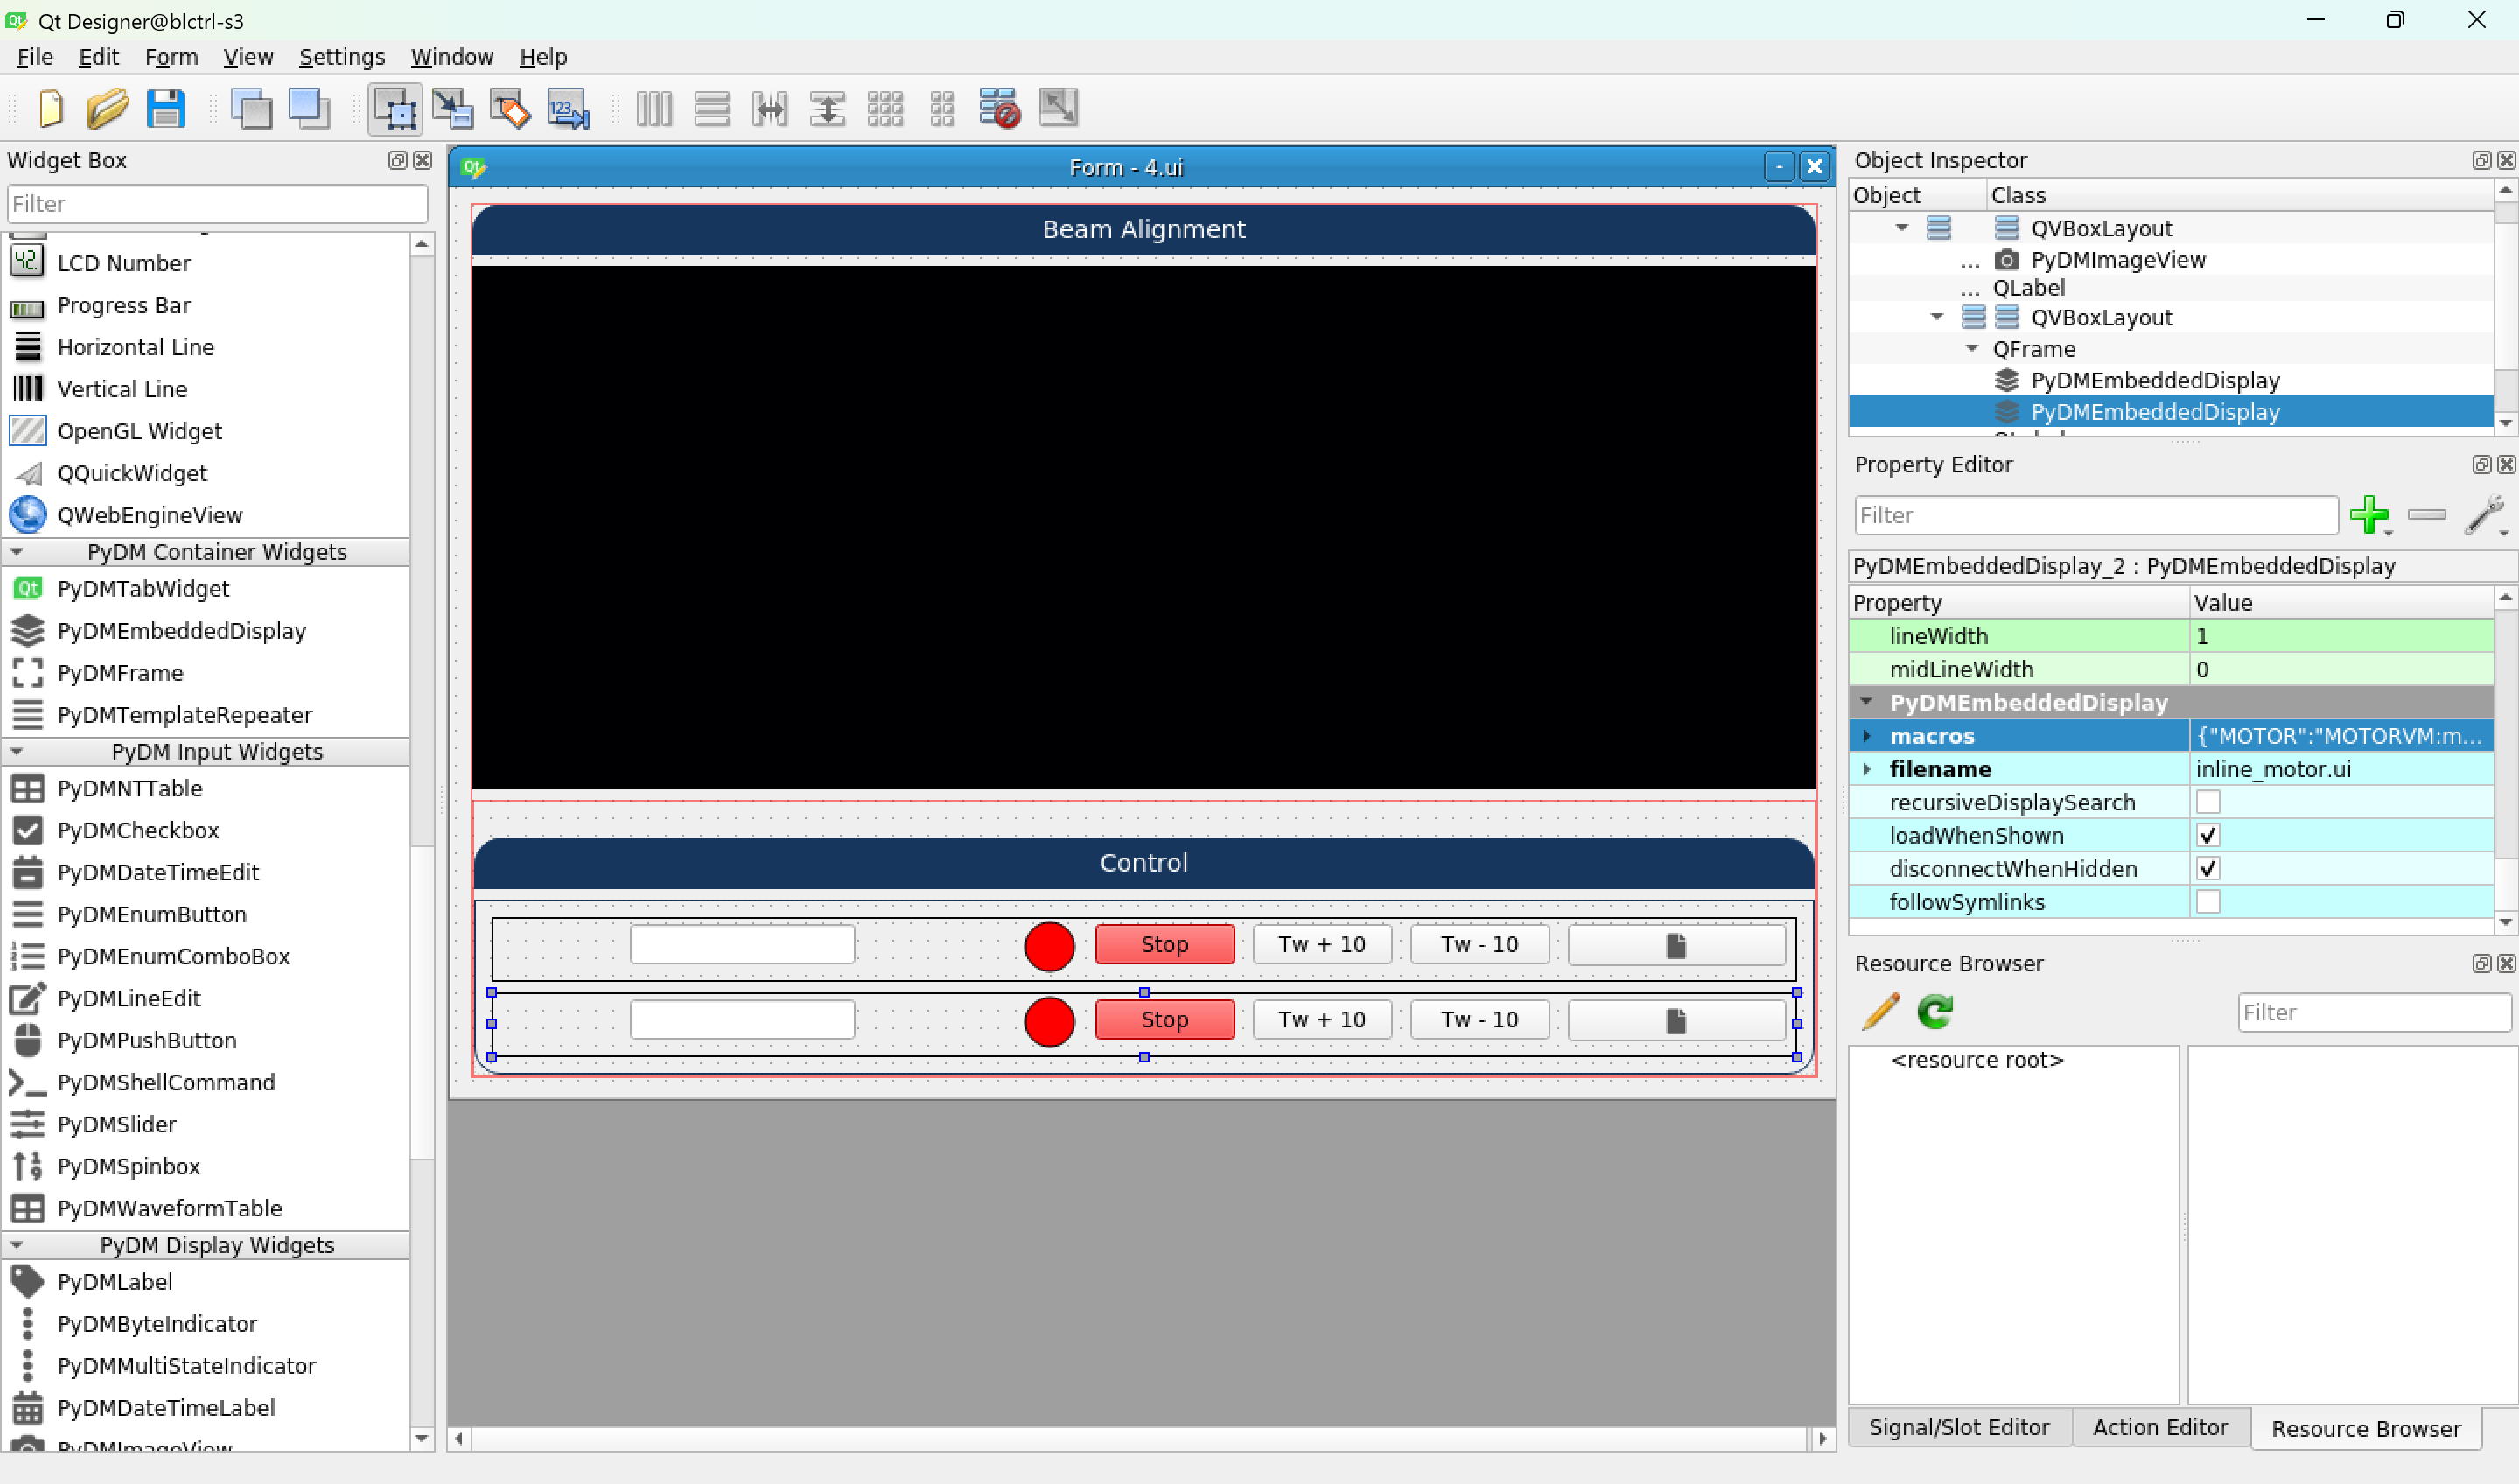Expand the macros property row

pyautogui.click(x=1866, y=736)
